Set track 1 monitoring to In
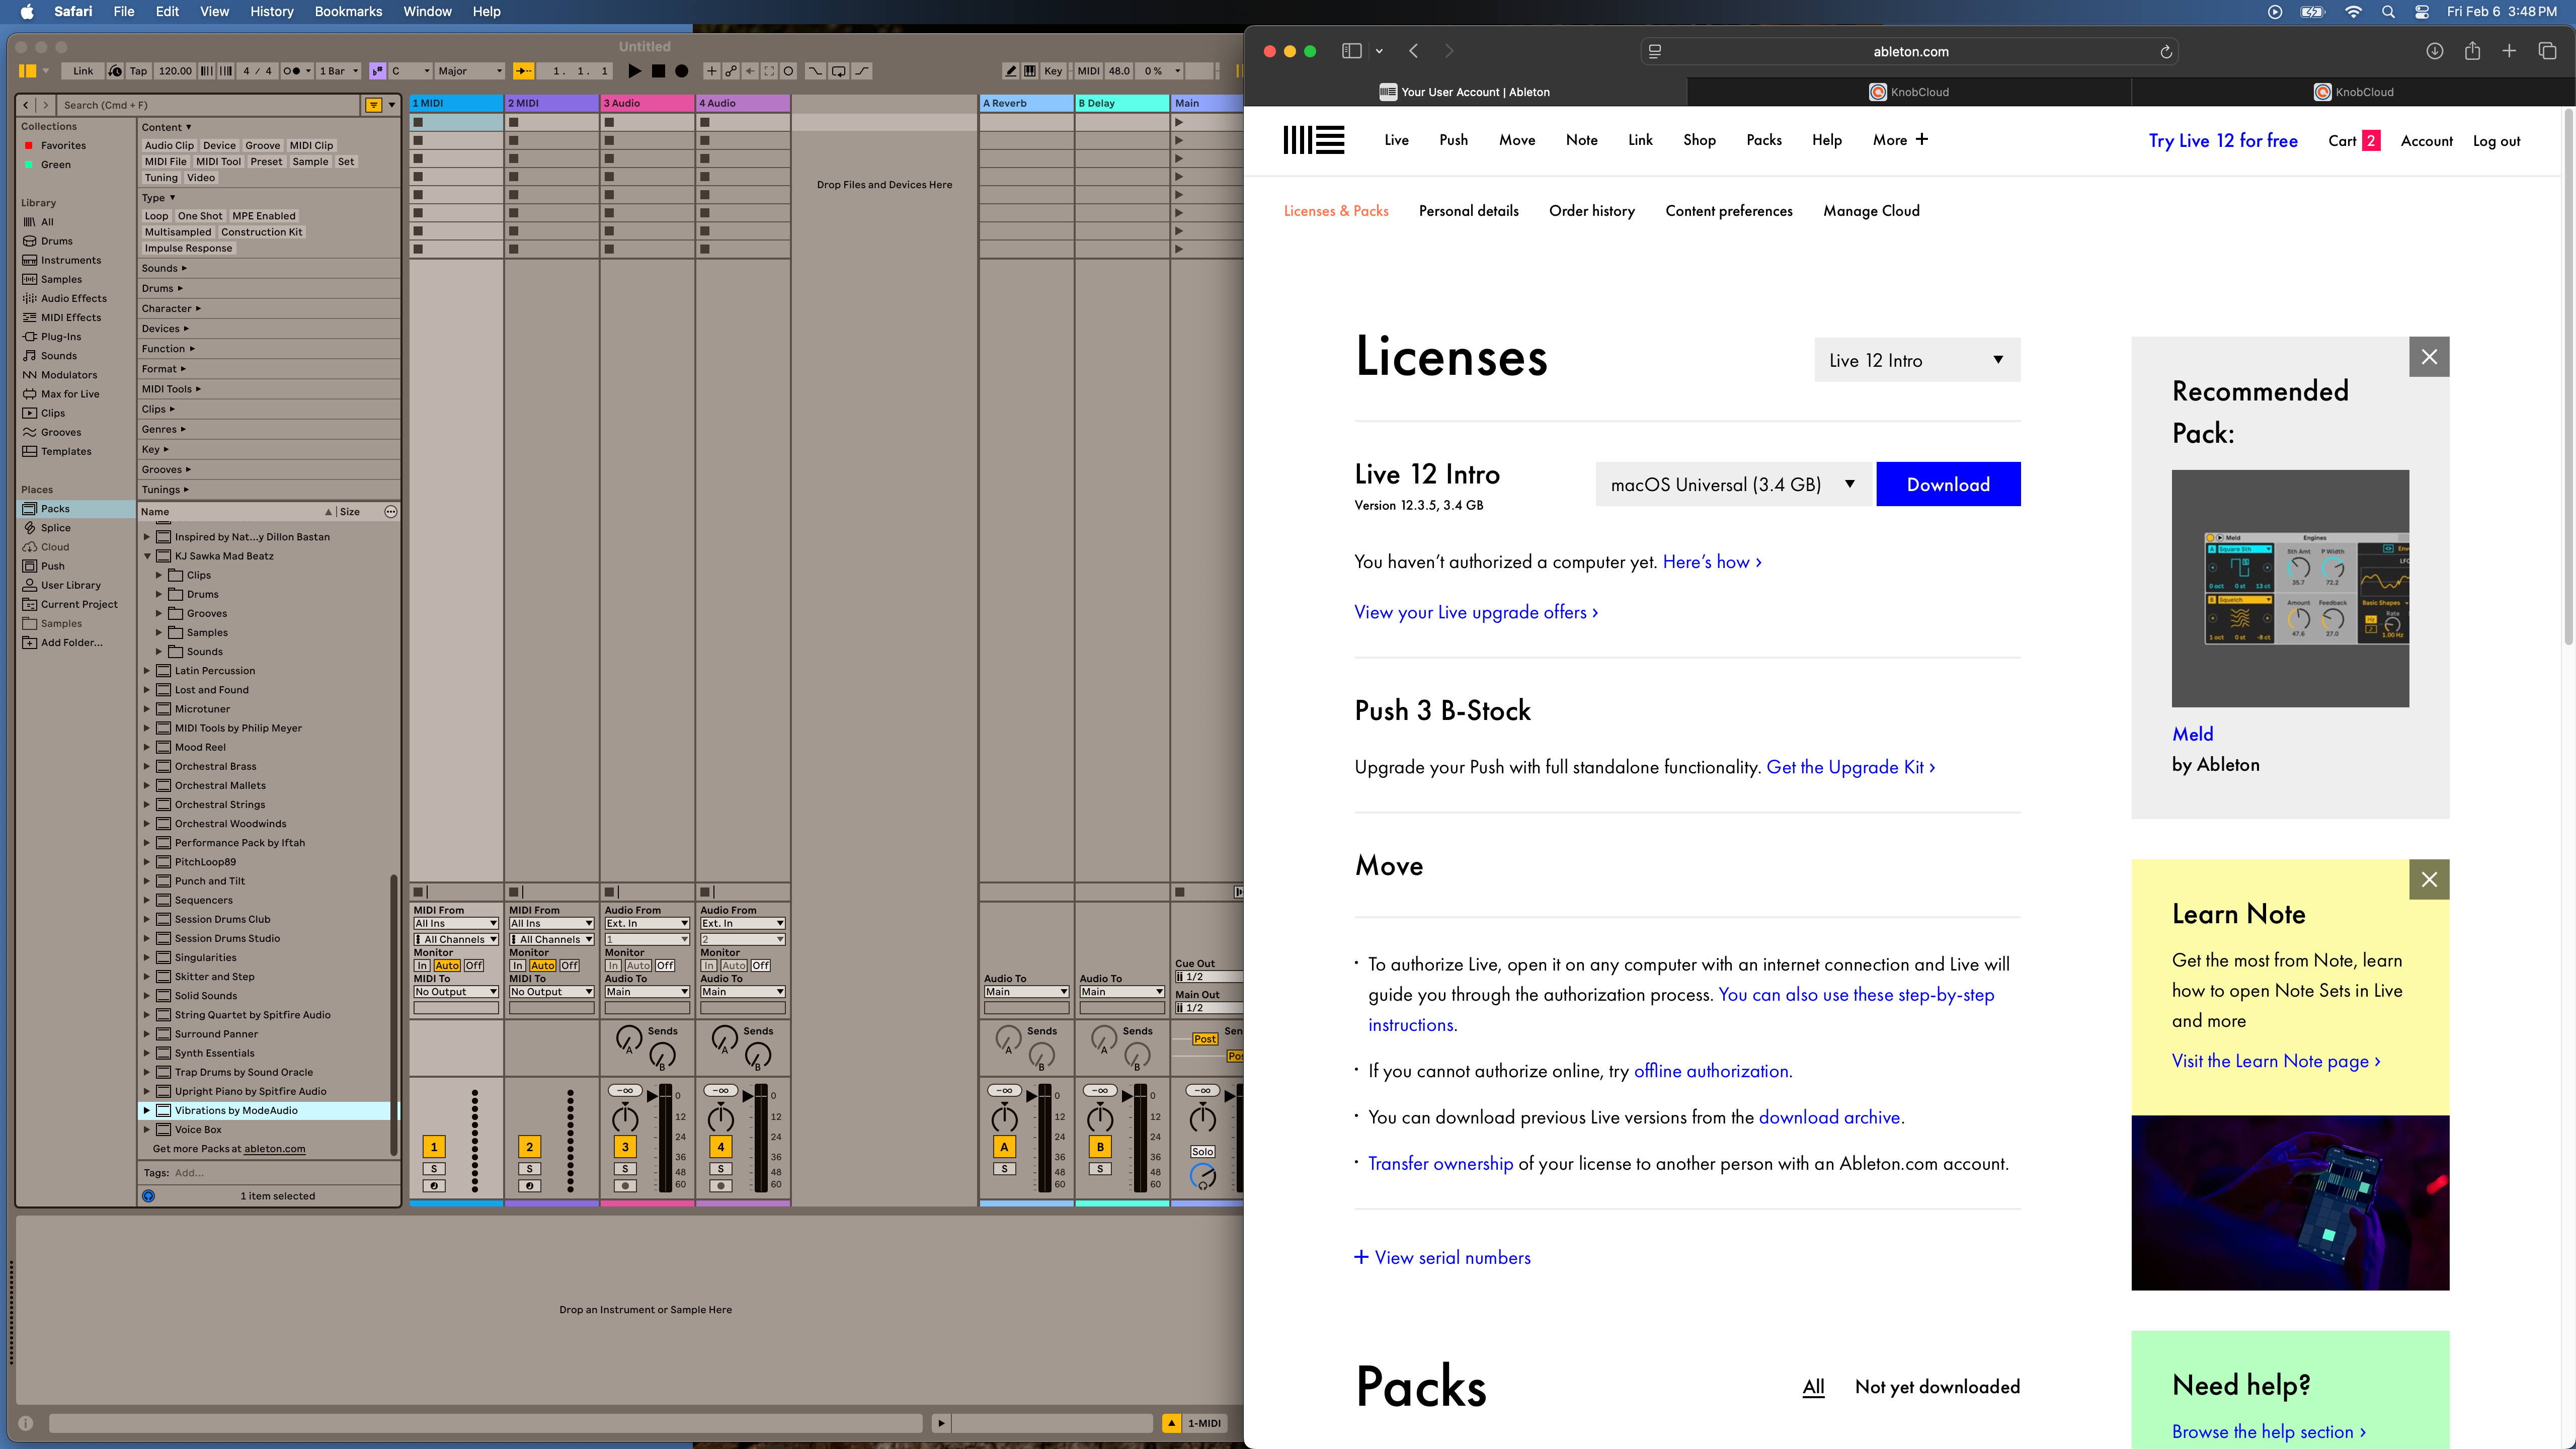The height and width of the screenshot is (1449, 2576). click(421, 965)
